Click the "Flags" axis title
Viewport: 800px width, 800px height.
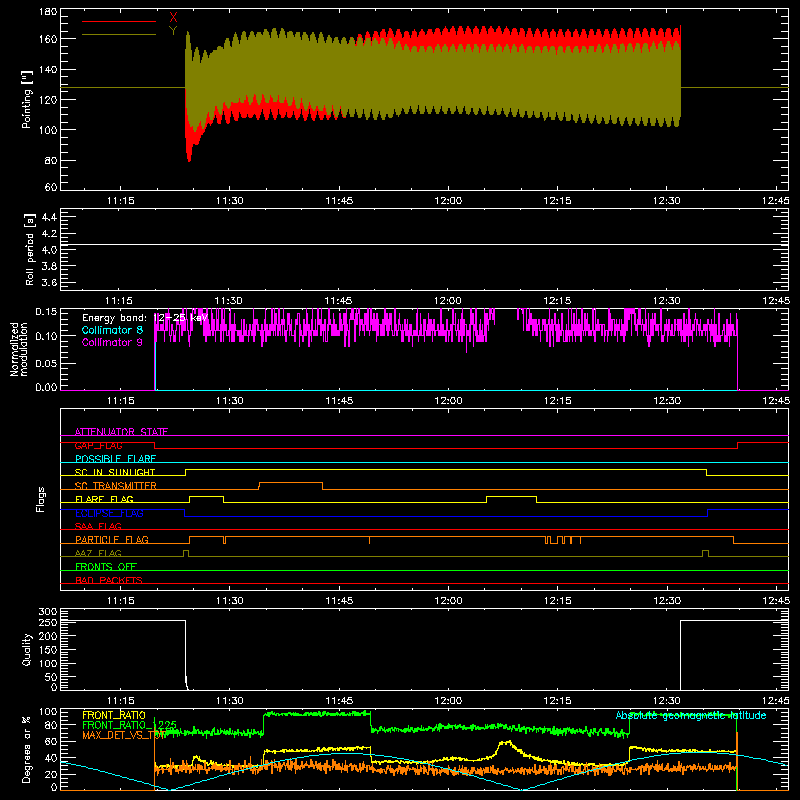click(40, 499)
